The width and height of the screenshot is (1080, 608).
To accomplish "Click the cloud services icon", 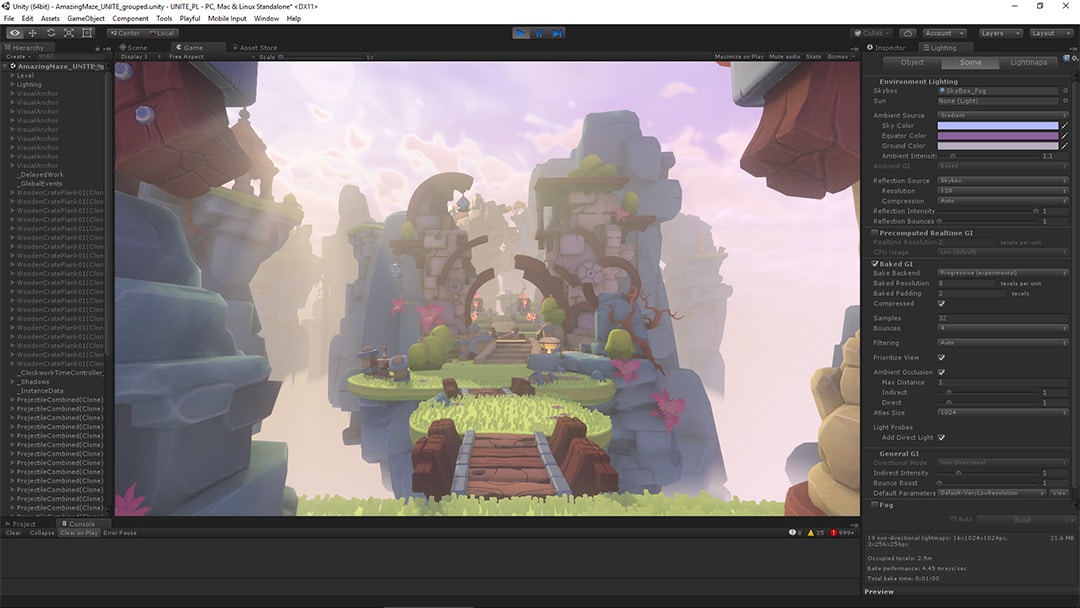I will 907,33.
